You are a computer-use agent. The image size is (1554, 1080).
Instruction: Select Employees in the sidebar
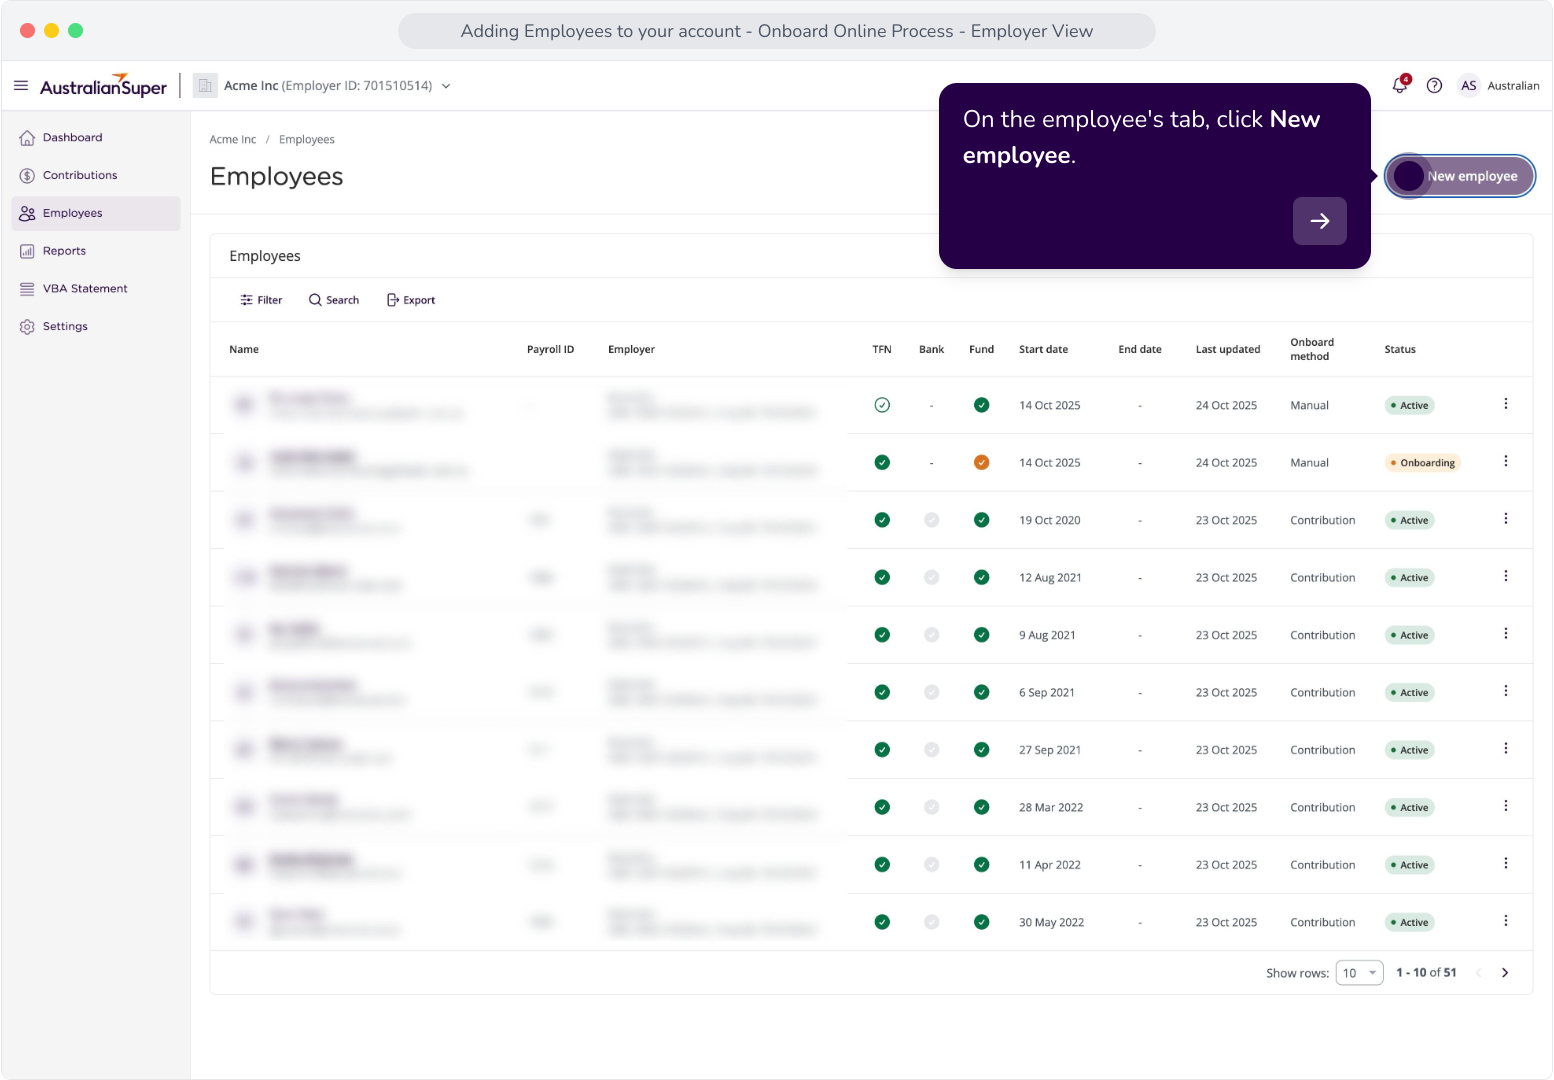click(x=96, y=214)
